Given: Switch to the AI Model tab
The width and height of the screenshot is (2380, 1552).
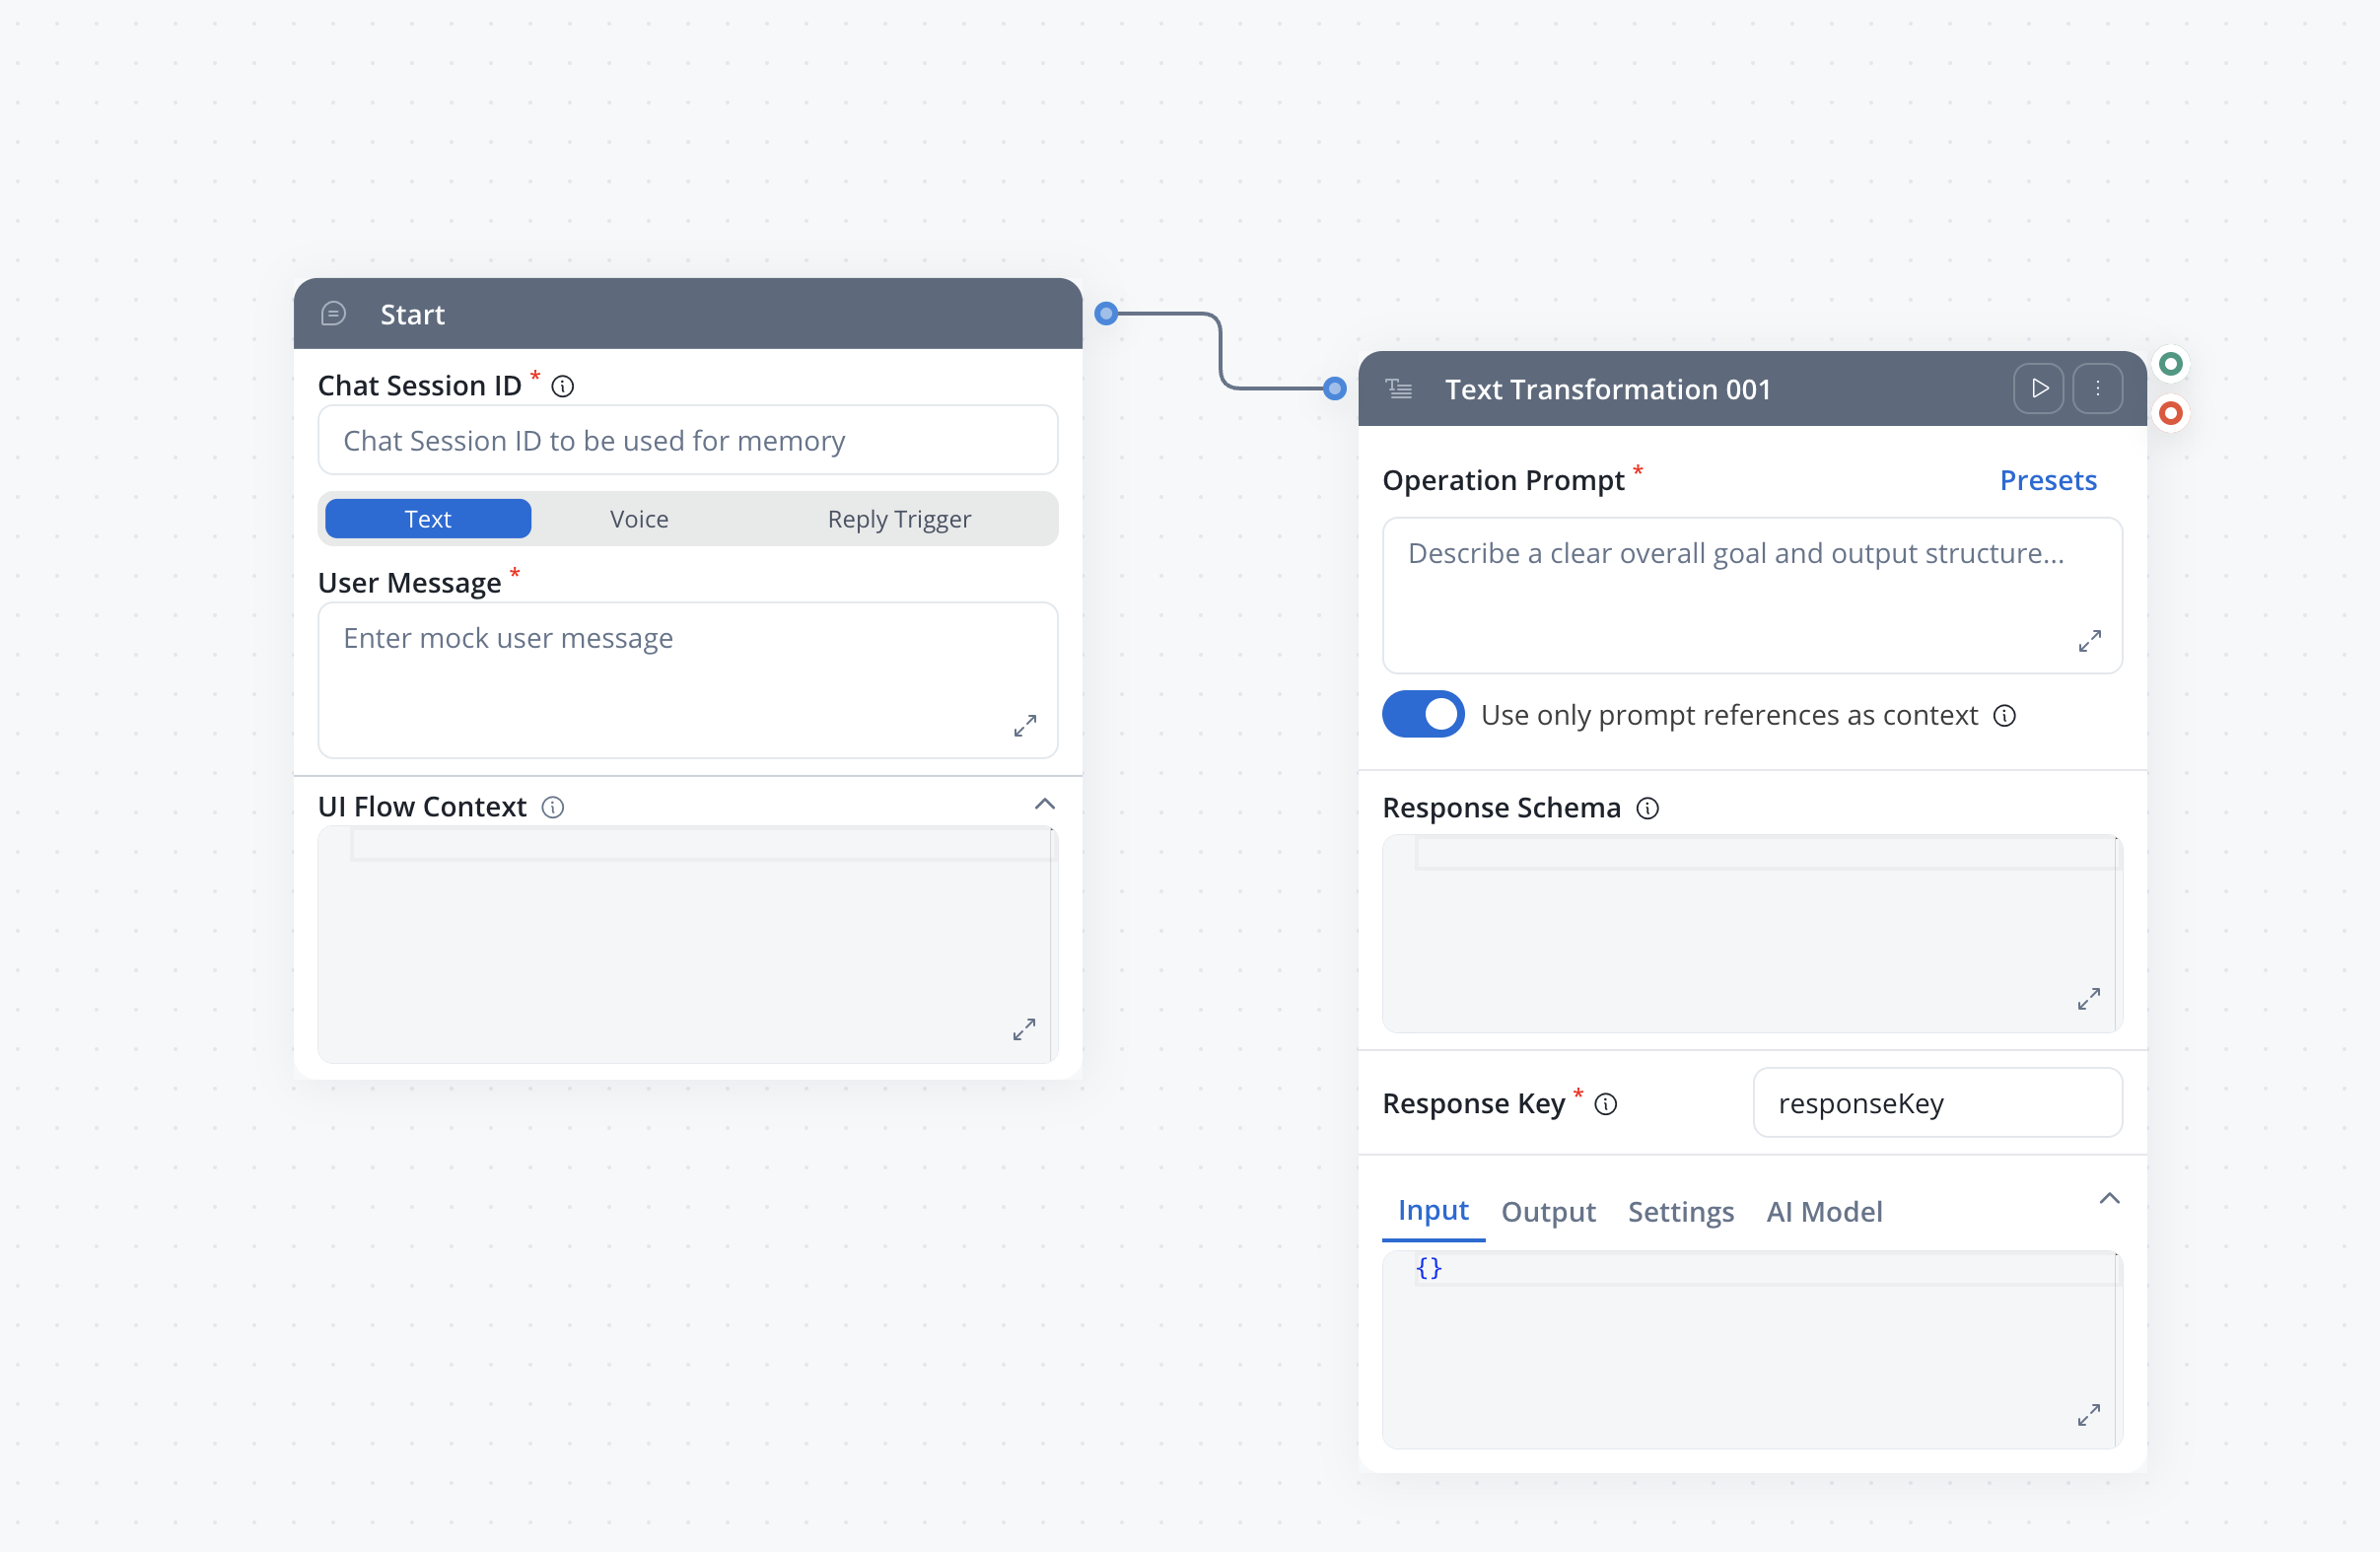Looking at the screenshot, I should coord(1823,1211).
